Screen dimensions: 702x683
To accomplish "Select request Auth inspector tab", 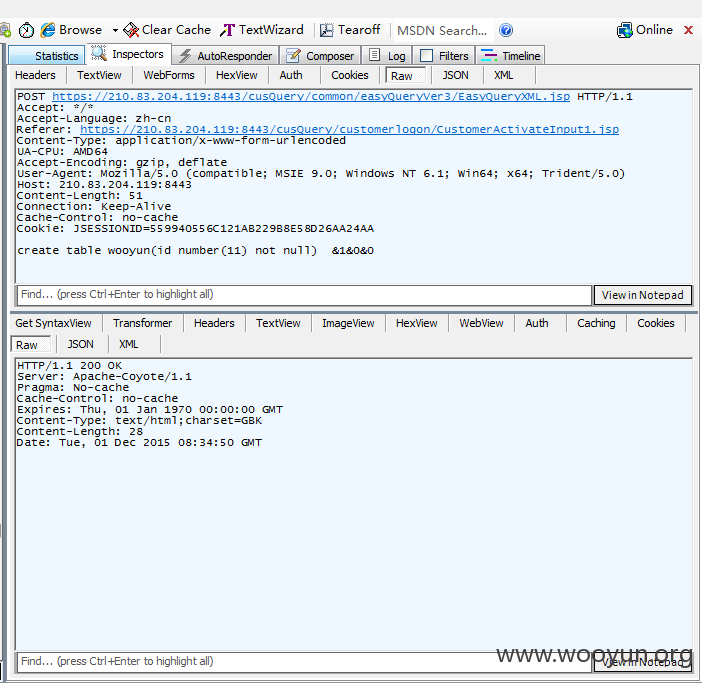I will [x=291, y=75].
